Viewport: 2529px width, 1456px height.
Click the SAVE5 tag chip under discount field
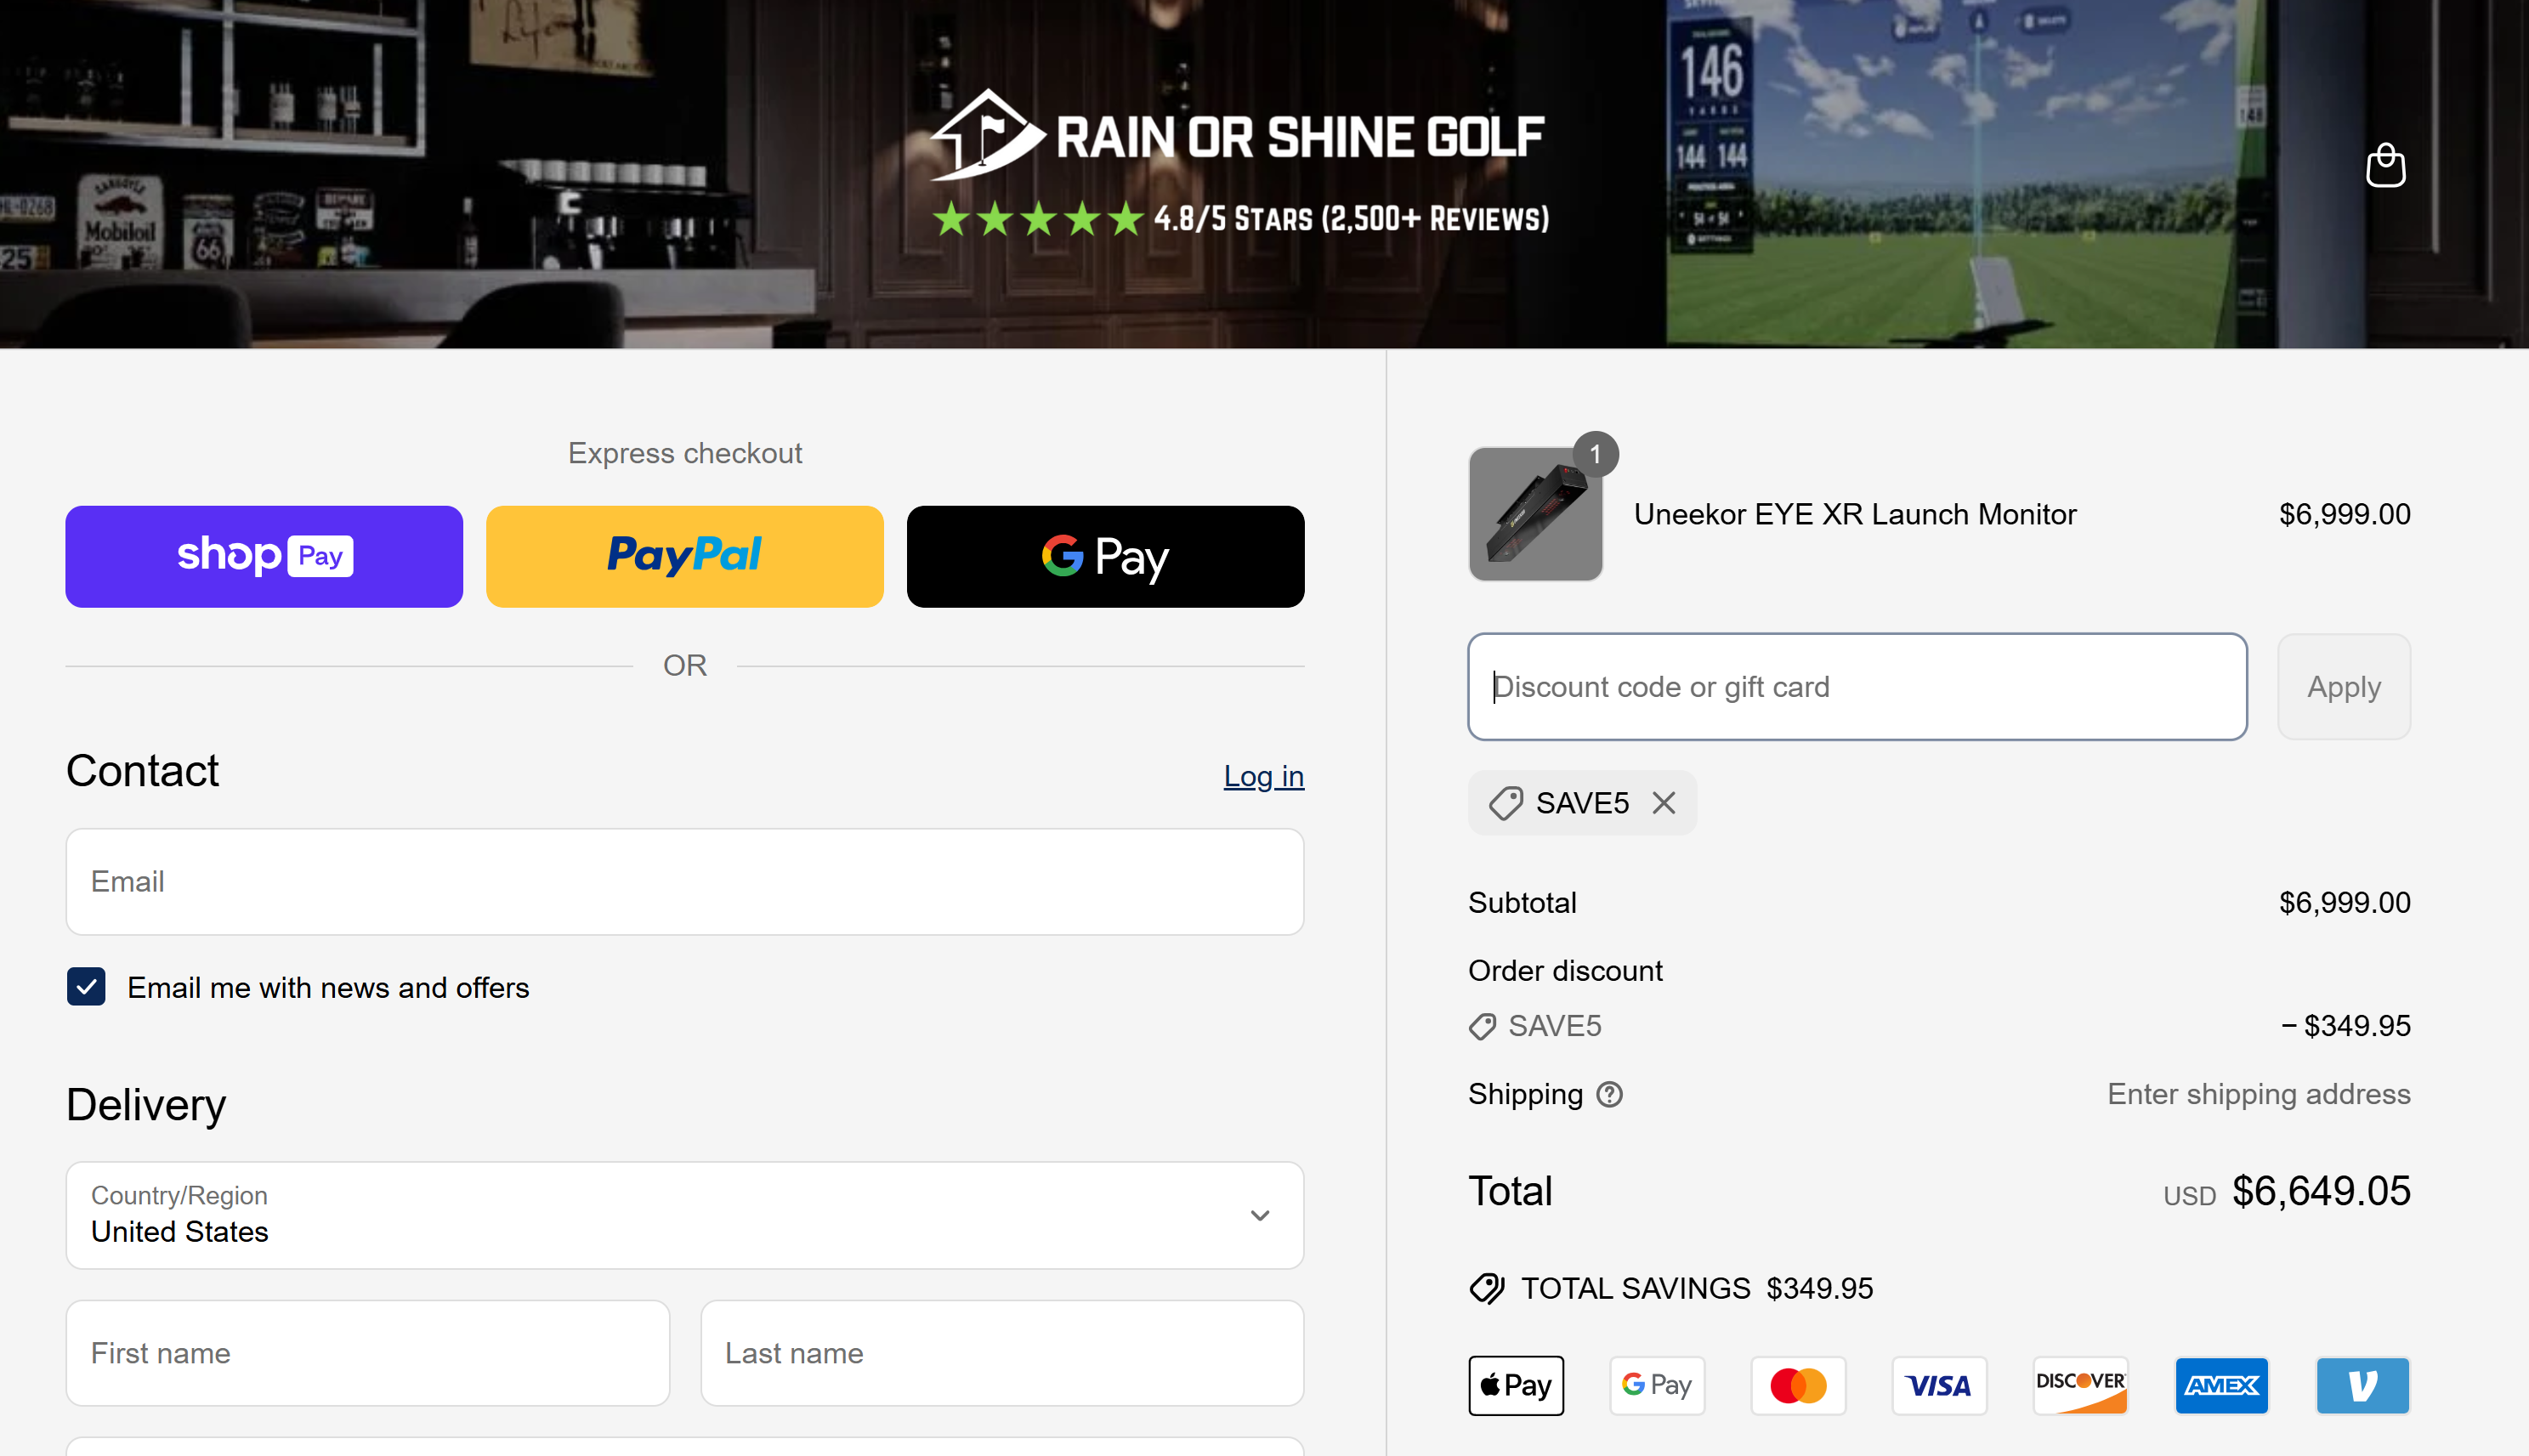coord(1582,803)
